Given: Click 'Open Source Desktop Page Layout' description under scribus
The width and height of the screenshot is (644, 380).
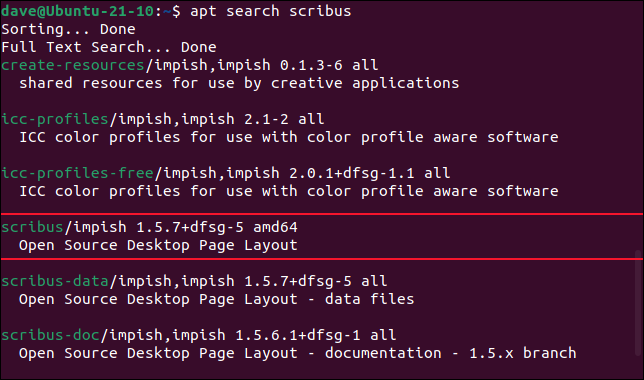Looking at the screenshot, I should (158, 245).
